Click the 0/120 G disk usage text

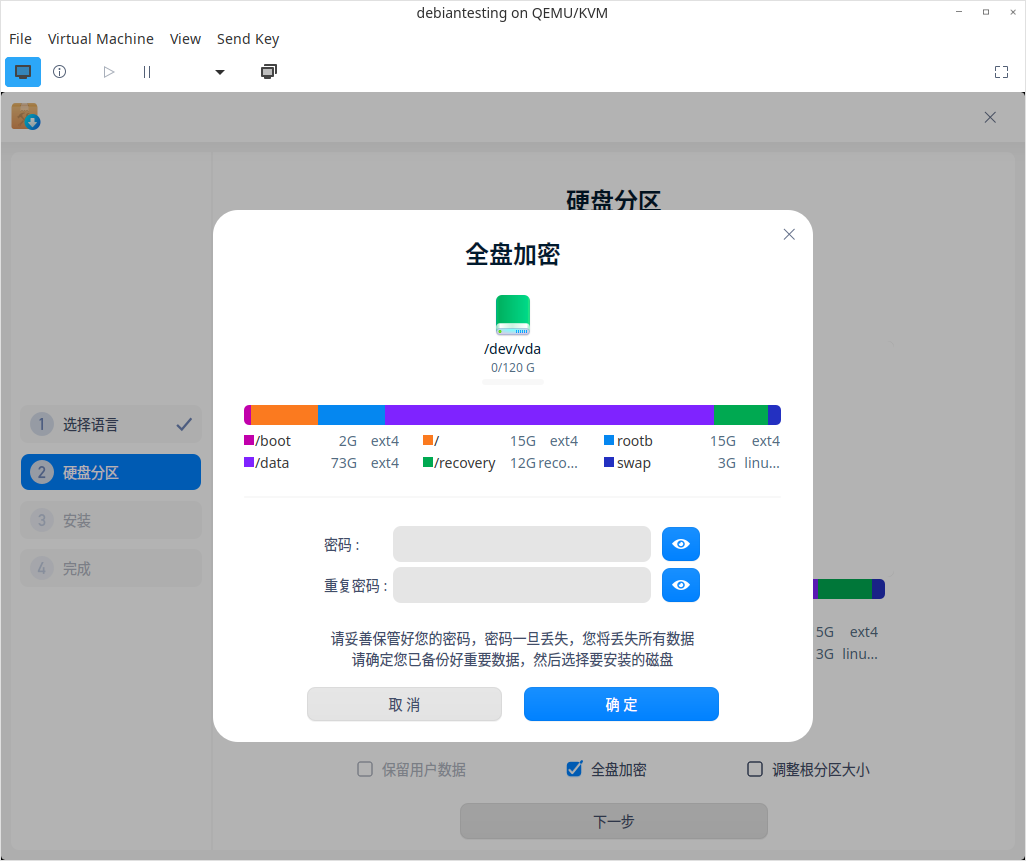pos(512,368)
